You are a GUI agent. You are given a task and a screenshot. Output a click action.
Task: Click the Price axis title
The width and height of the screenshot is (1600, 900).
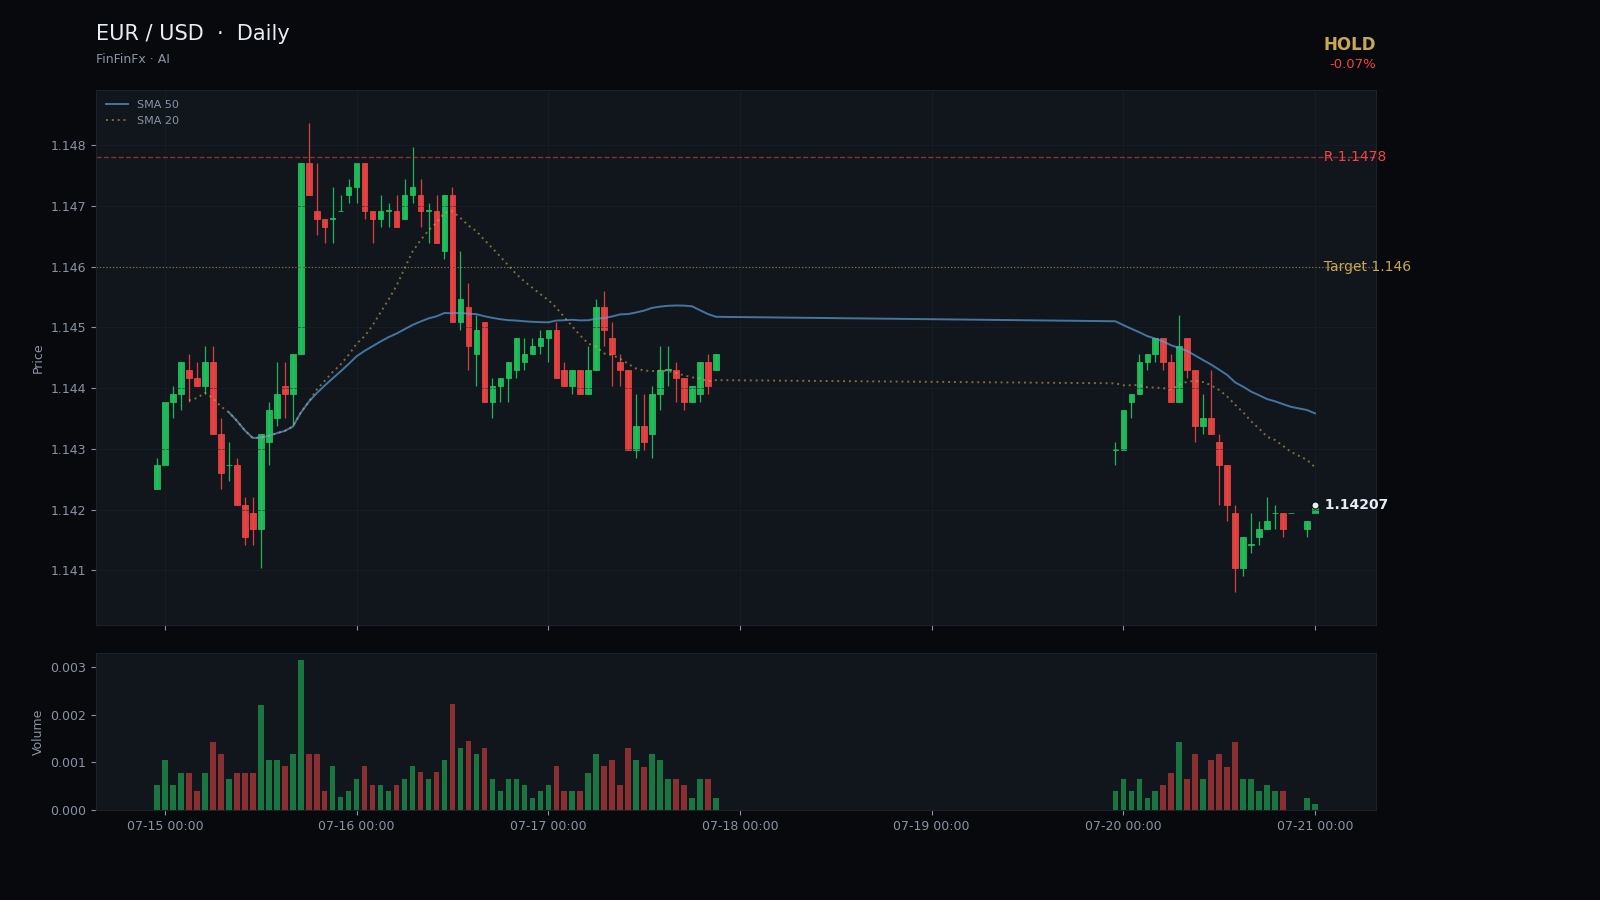pos(38,359)
